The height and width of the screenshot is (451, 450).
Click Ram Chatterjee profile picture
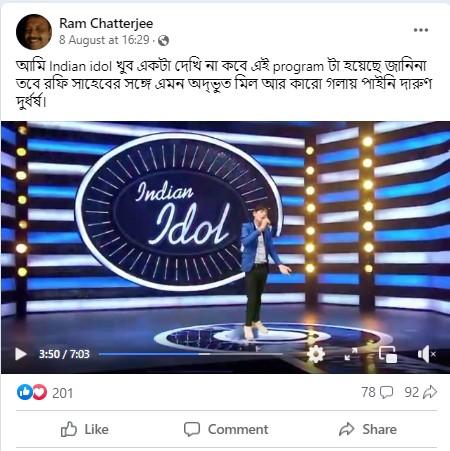point(34,32)
